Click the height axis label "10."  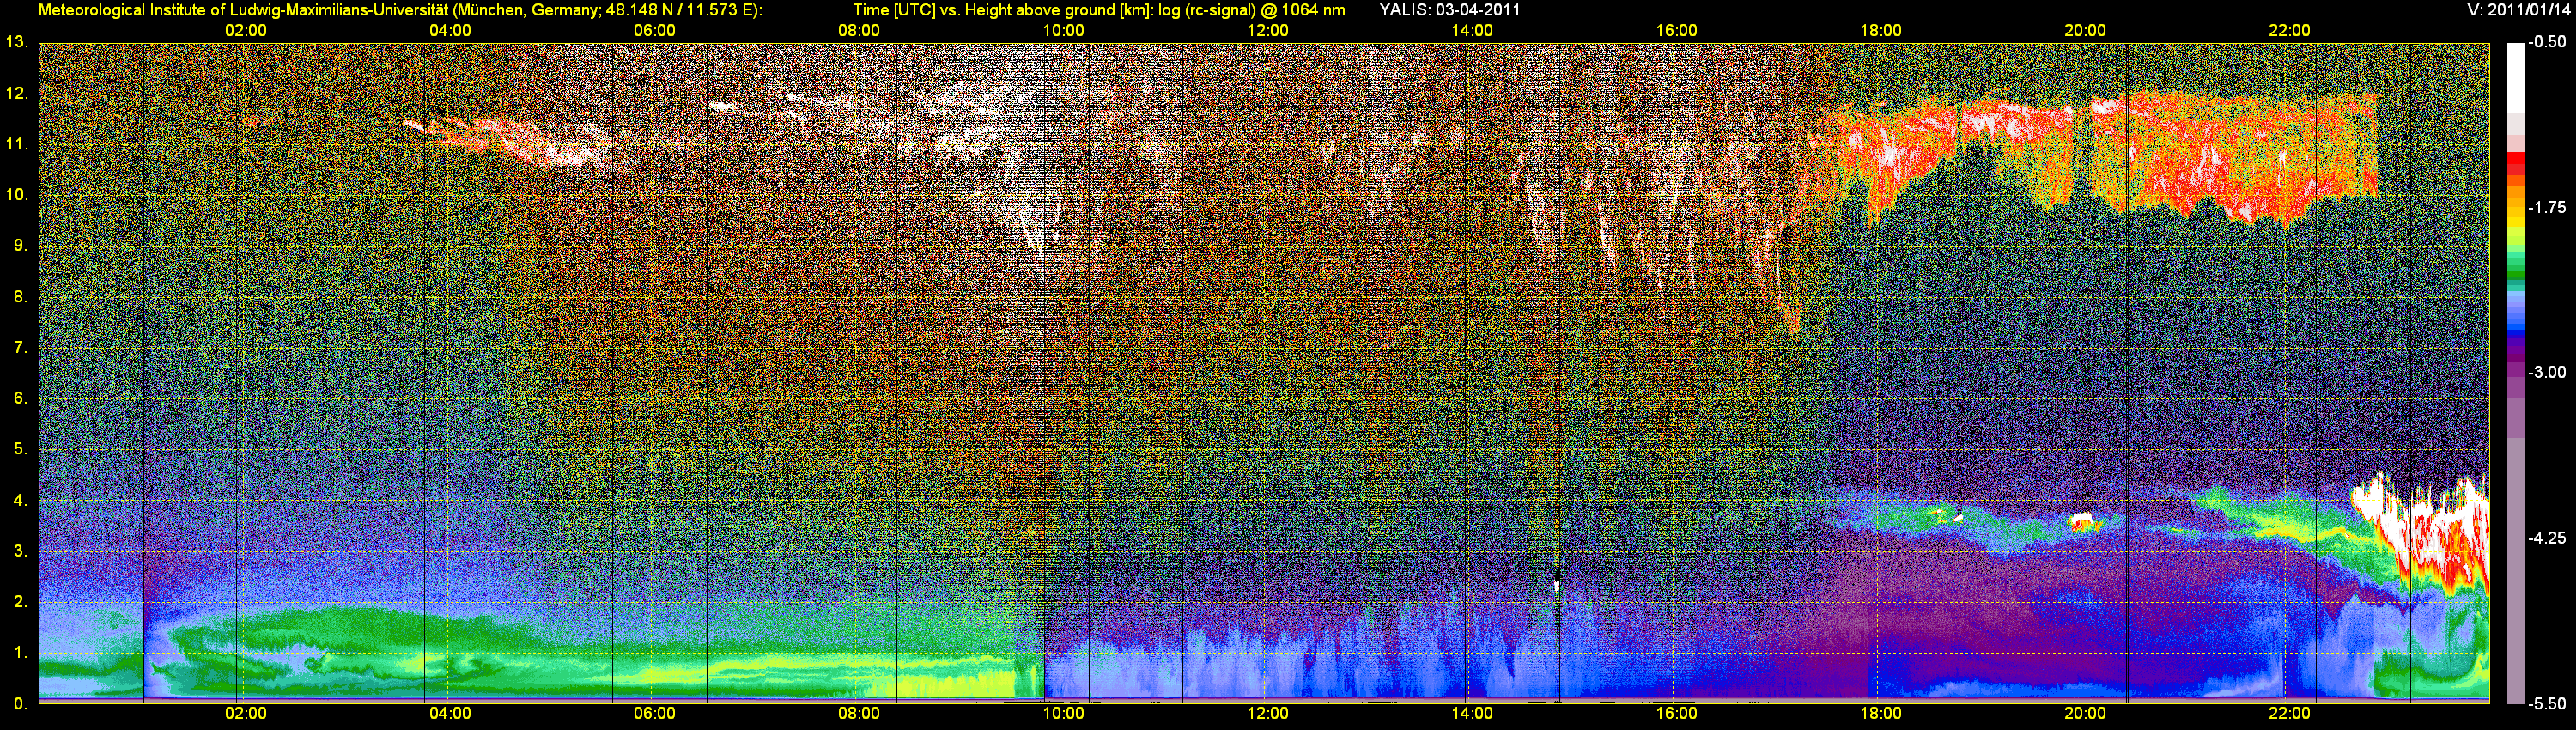point(17,195)
